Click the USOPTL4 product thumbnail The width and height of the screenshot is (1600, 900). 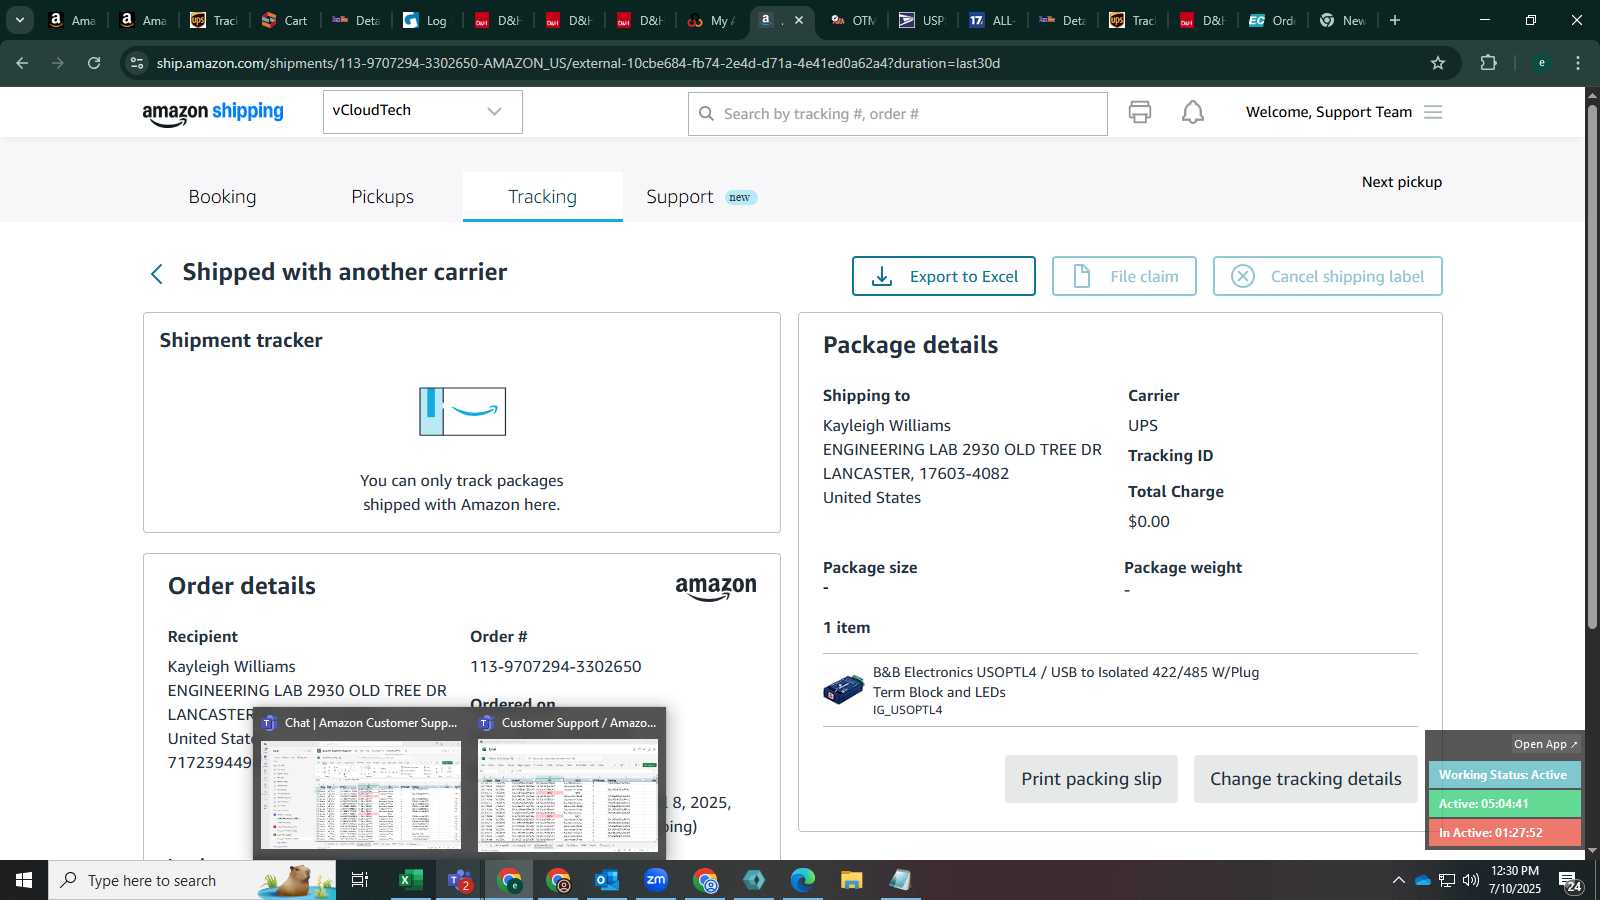coord(843,689)
